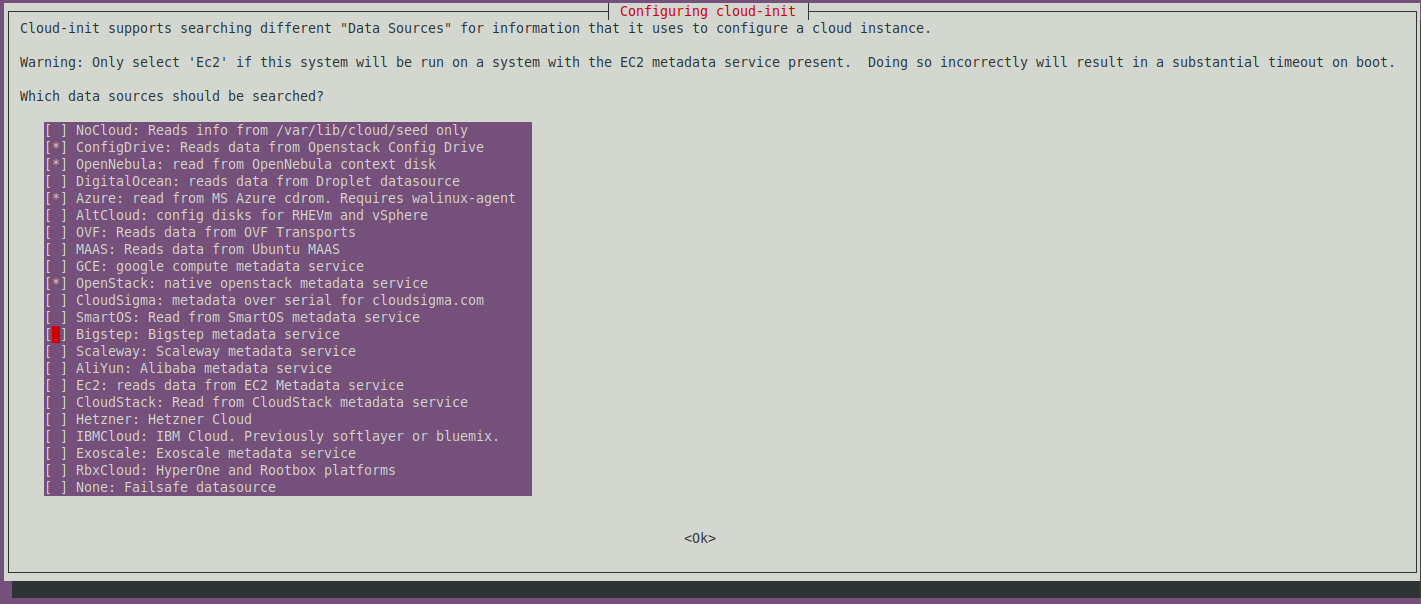
Task: Uncheck the OpenStack metadata service
Action: coord(56,283)
